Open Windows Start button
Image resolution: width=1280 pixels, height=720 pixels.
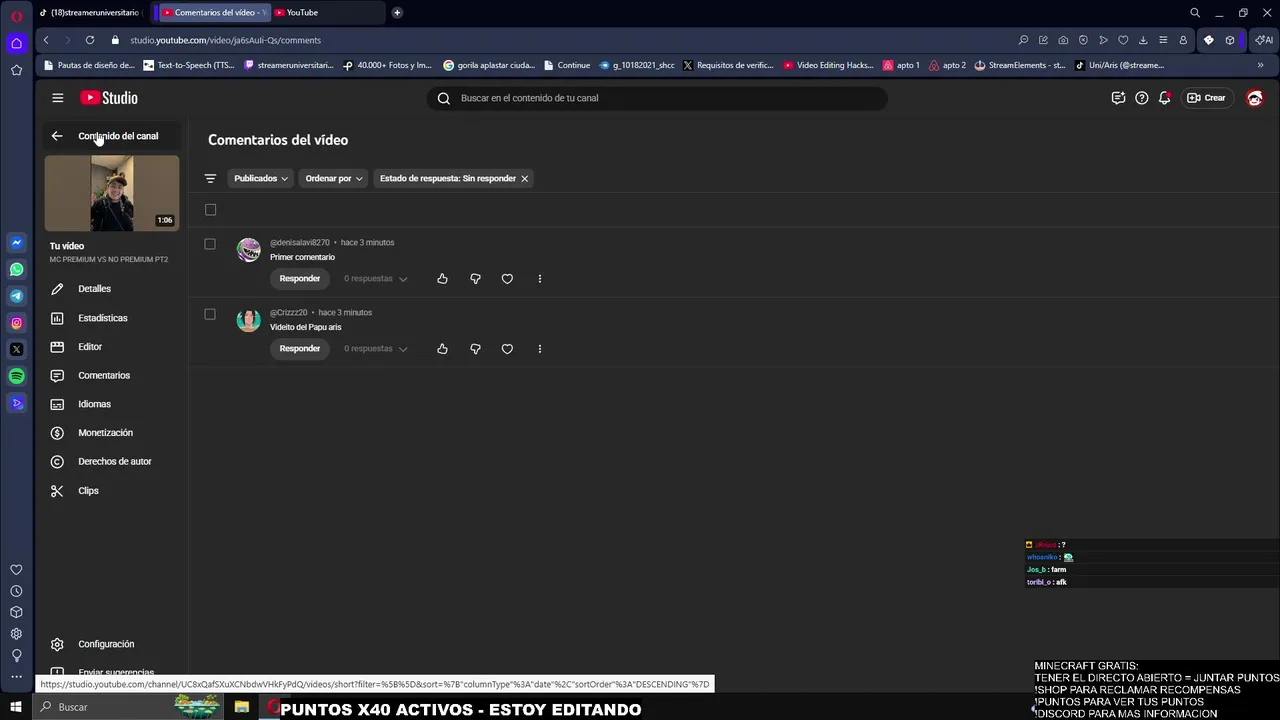tap(16, 707)
